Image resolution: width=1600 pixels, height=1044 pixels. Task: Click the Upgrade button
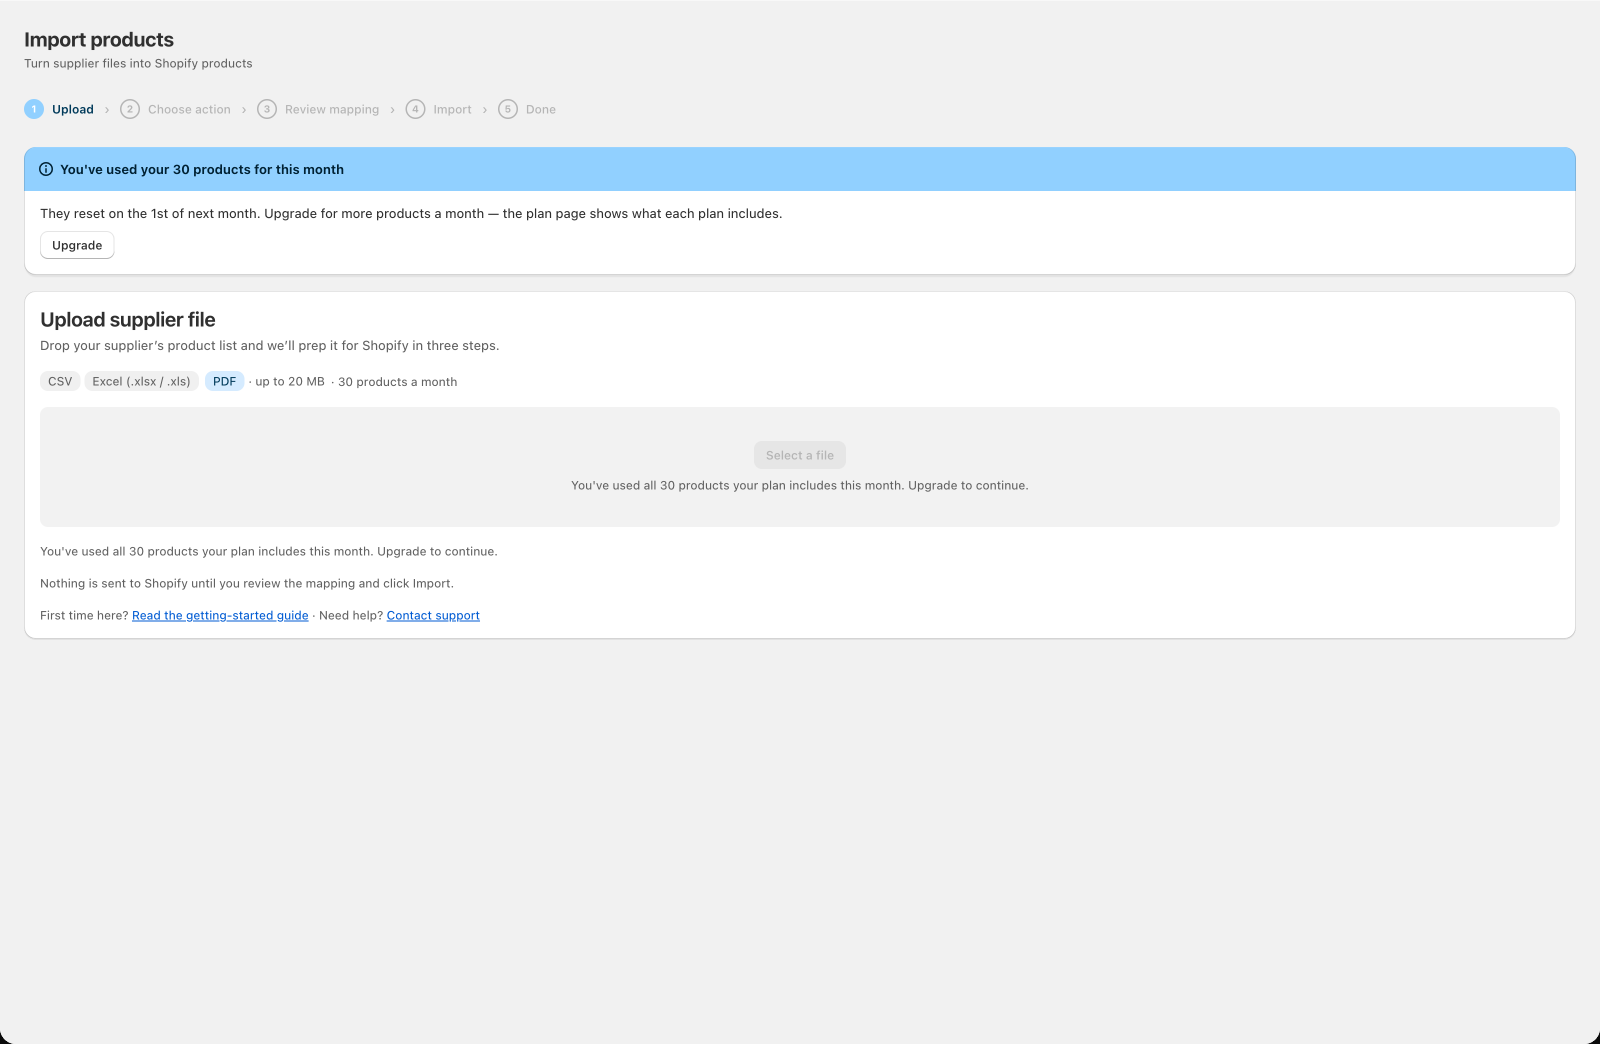[77, 245]
